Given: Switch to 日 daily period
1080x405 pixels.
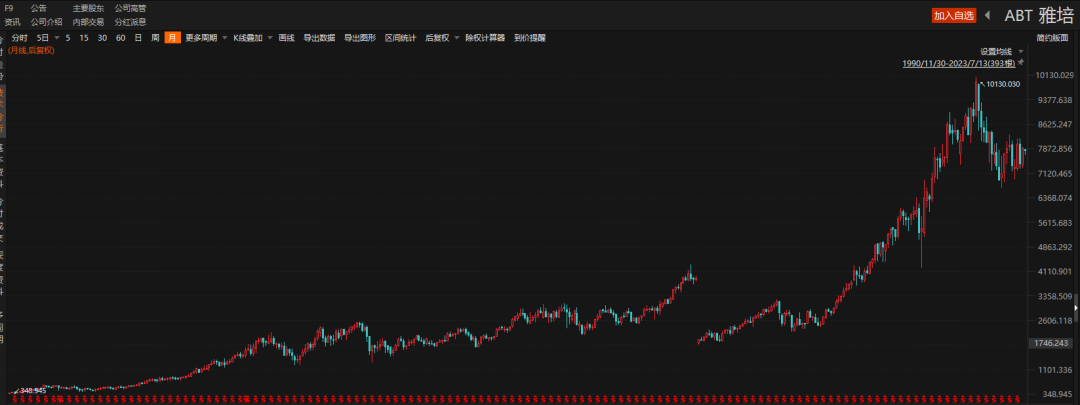Looking at the screenshot, I should point(138,37).
